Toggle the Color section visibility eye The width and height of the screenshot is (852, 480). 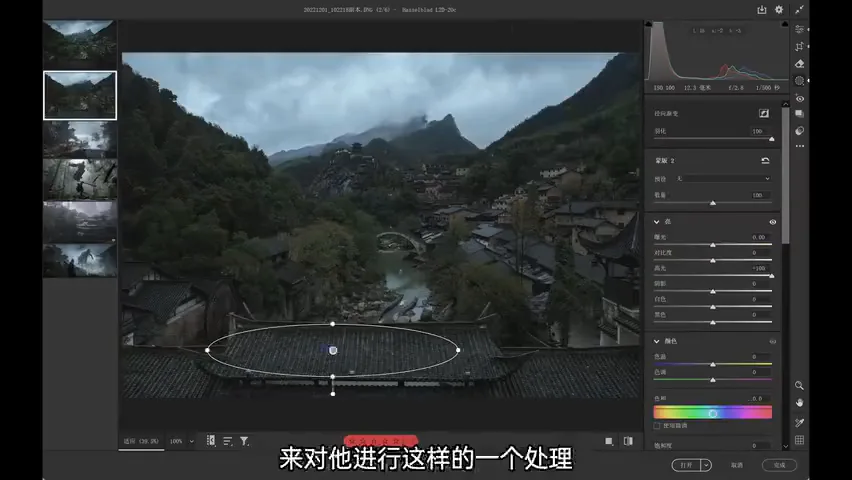tap(773, 341)
